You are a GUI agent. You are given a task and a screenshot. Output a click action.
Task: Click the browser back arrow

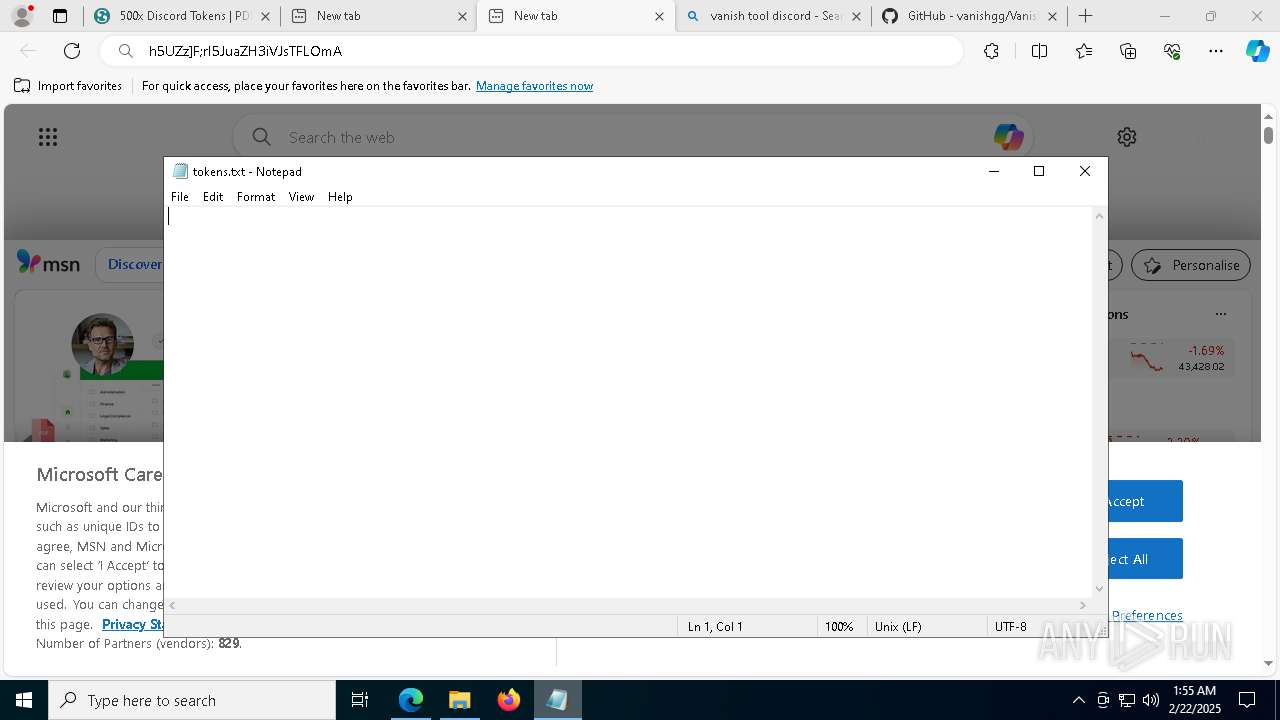[x=28, y=51]
